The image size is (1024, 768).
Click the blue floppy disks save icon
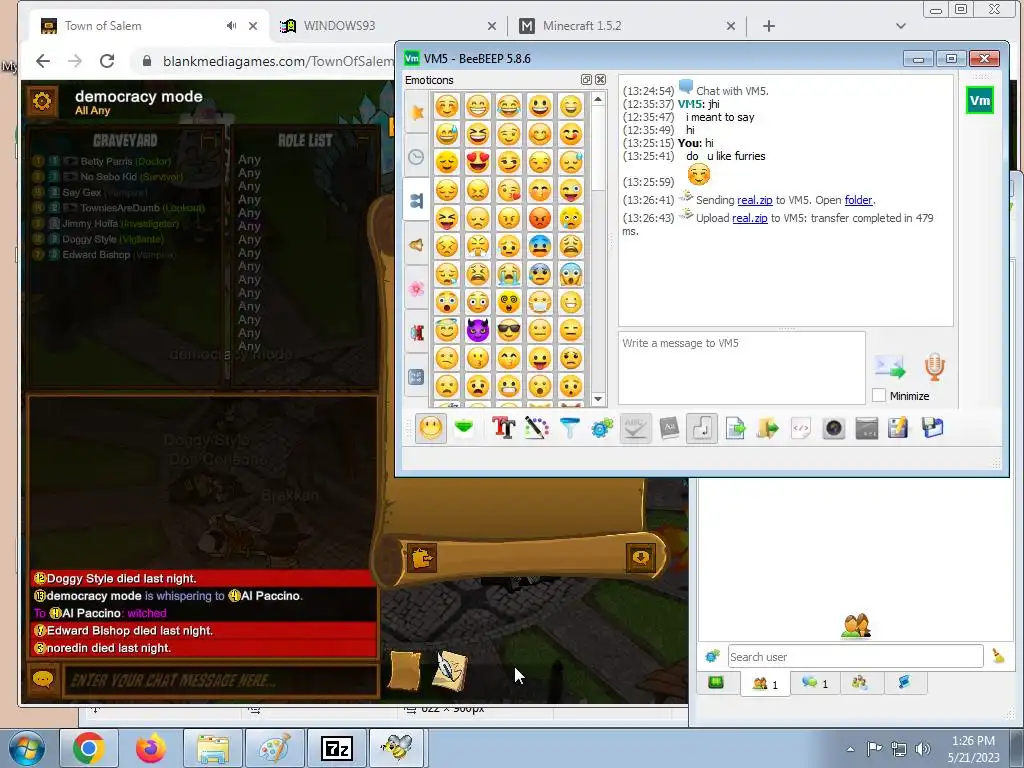933,428
